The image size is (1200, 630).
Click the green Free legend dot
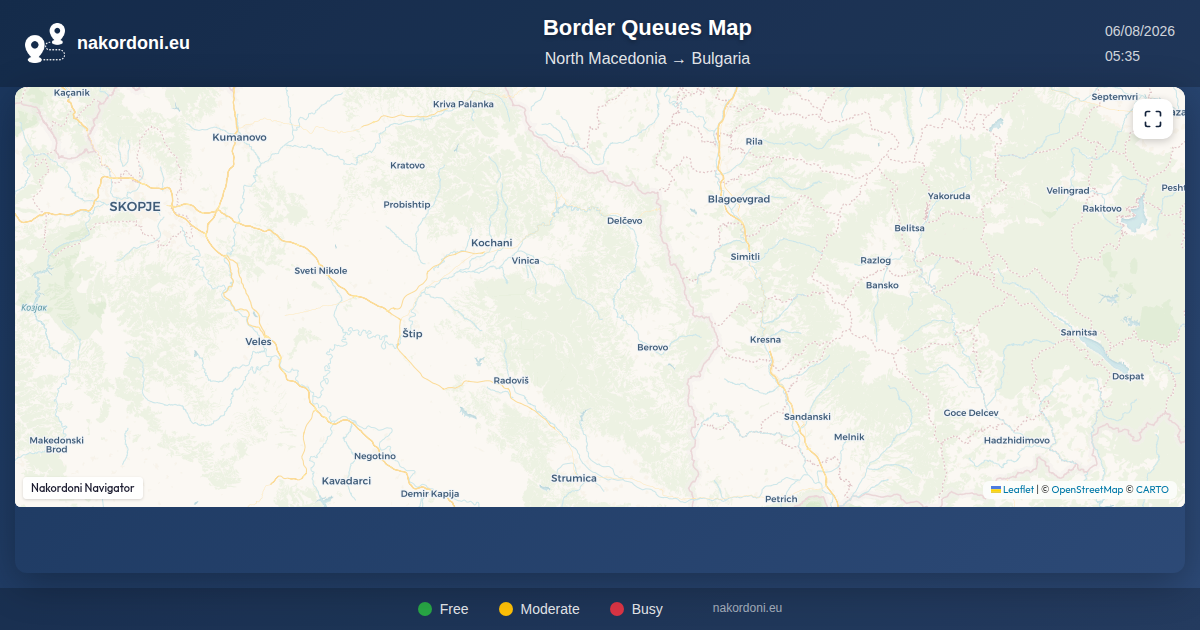(425, 609)
